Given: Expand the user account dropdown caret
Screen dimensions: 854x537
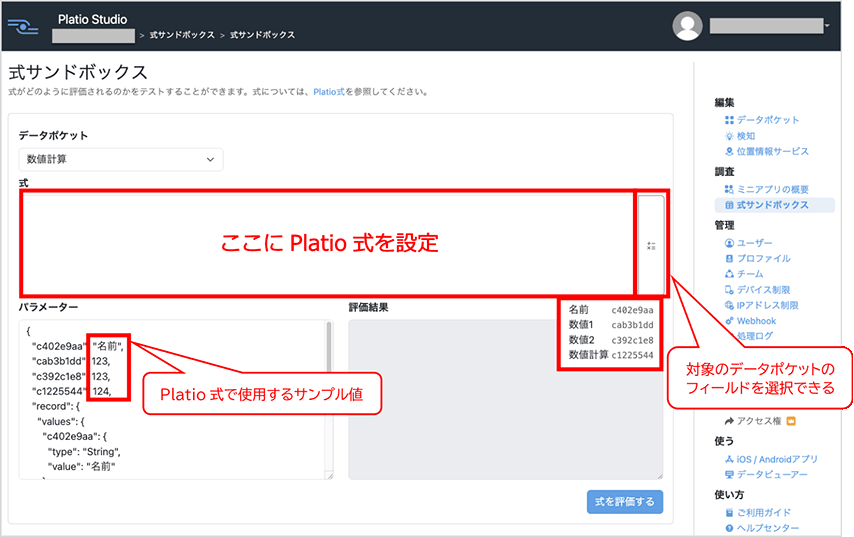Looking at the screenshot, I should tap(827, 26).
